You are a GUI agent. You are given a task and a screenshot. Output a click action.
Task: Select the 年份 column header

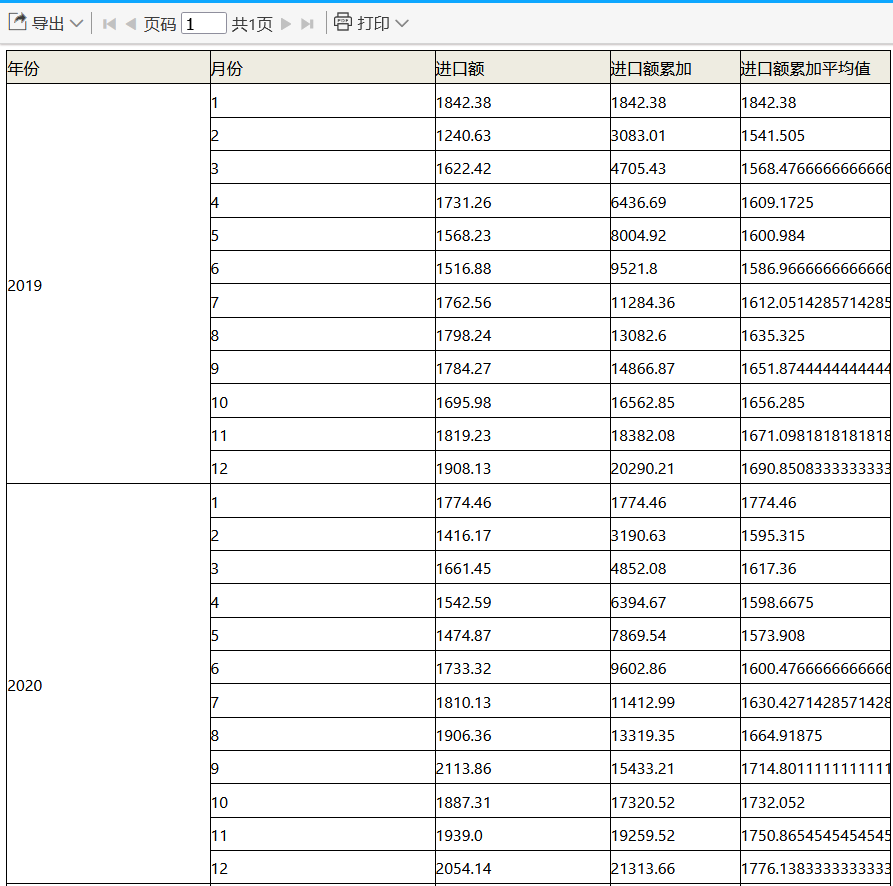coord(108,68)
